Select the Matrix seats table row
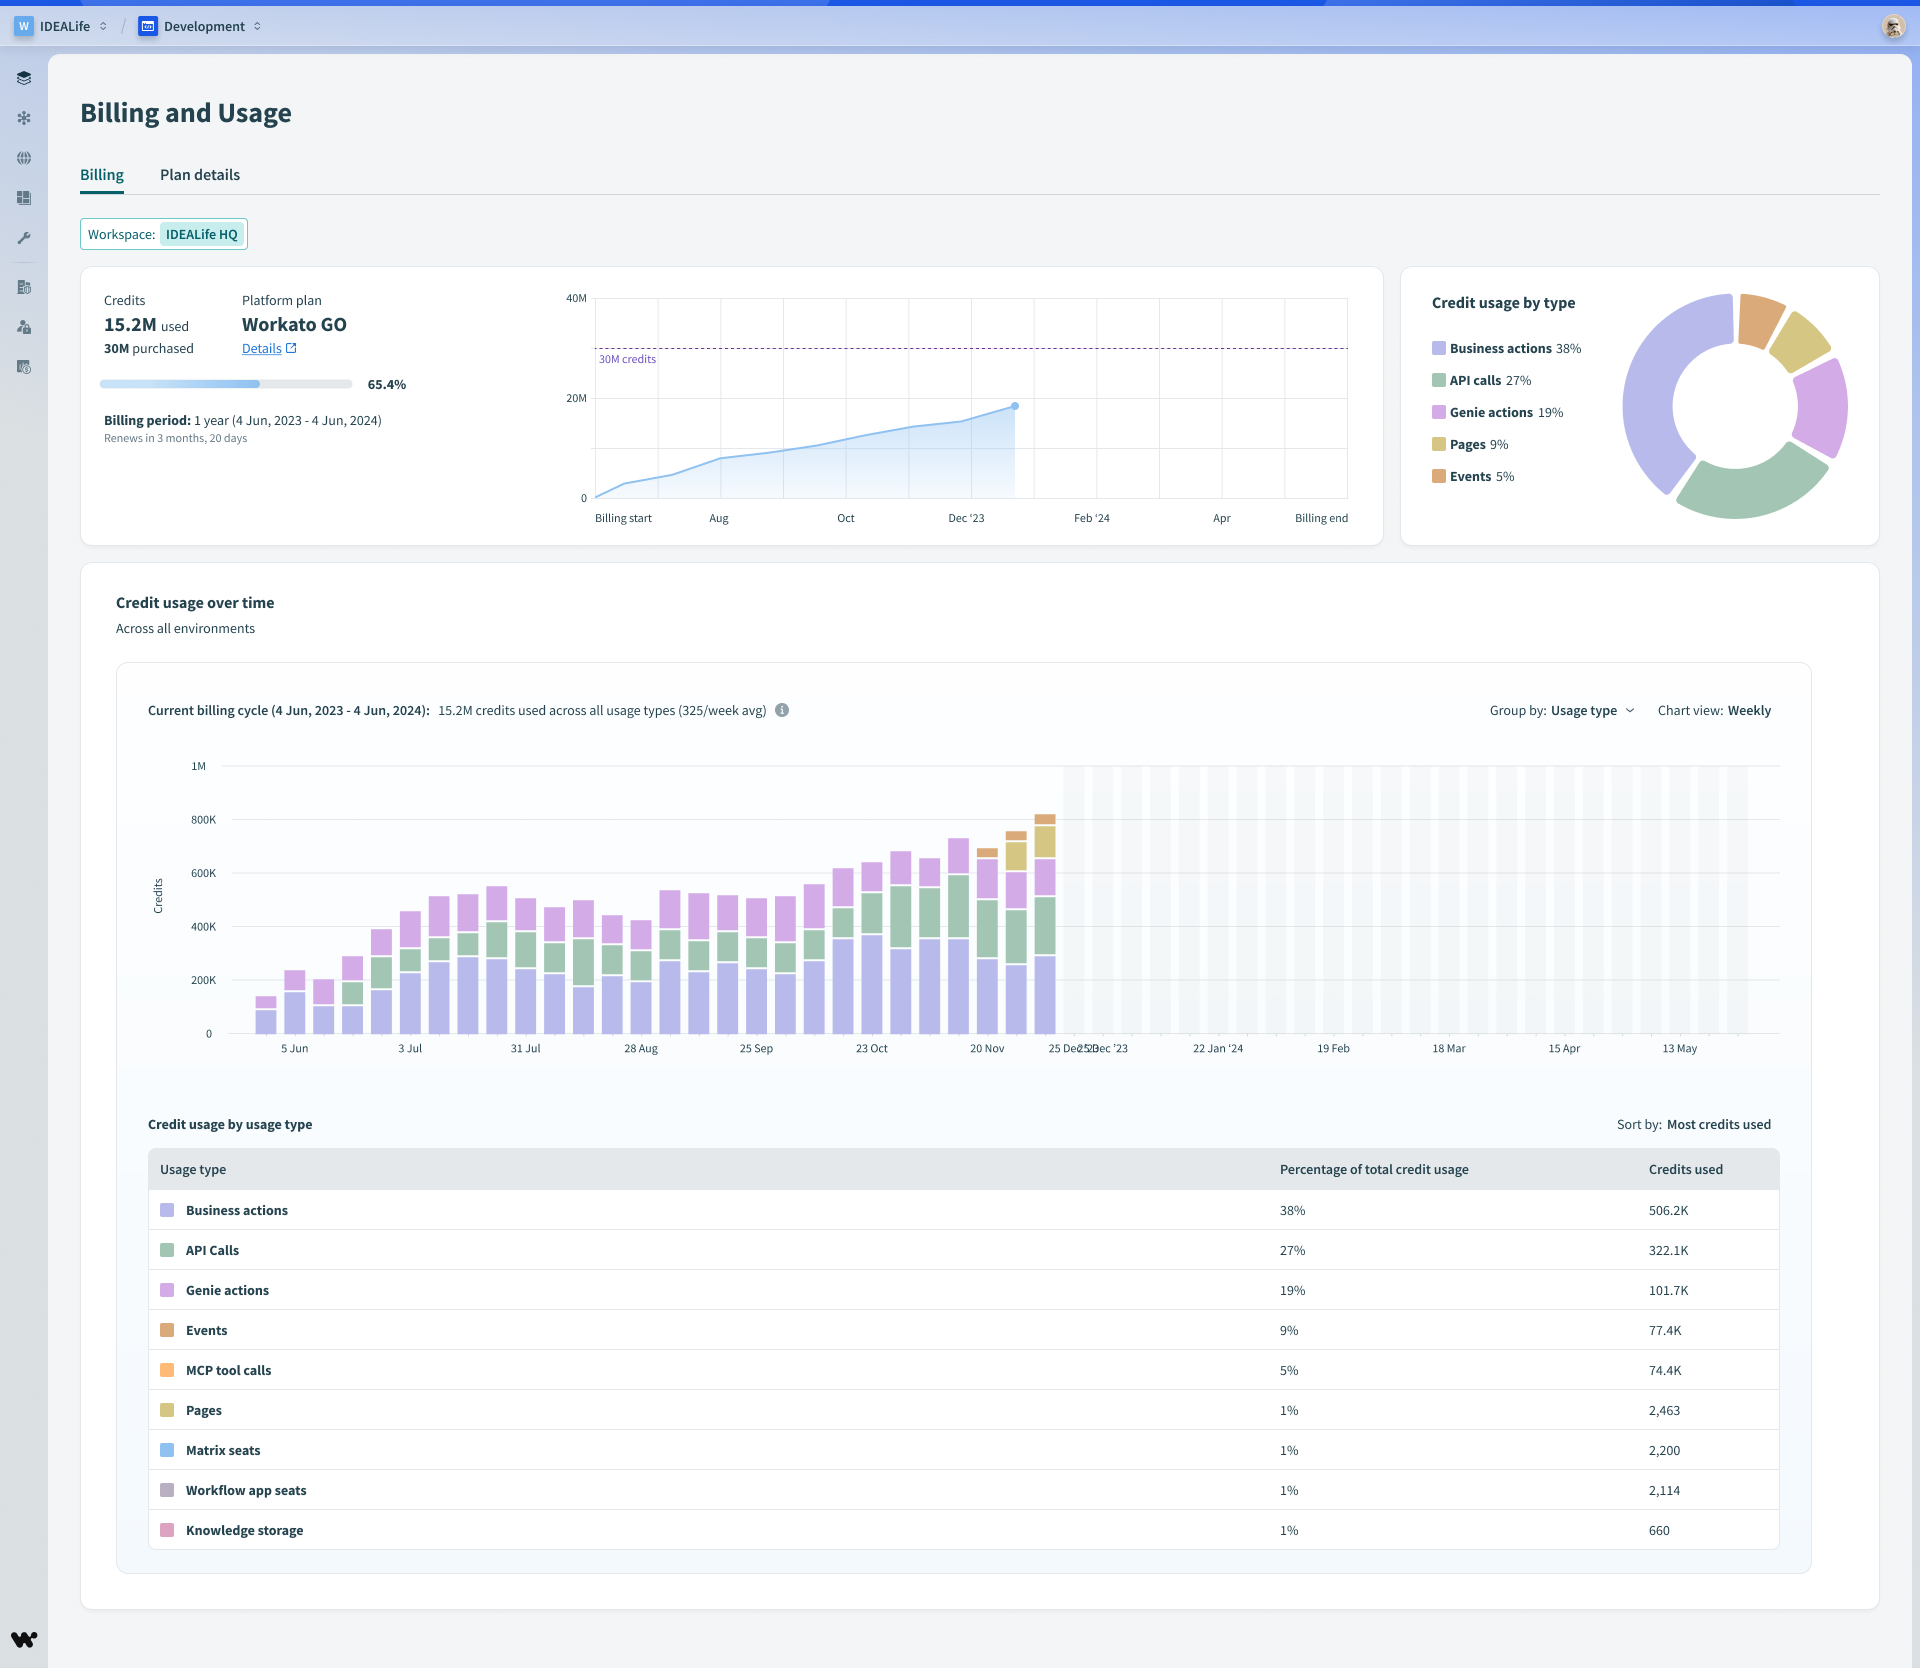This screenshot has width=1920, height=1668. point(963,1450)
